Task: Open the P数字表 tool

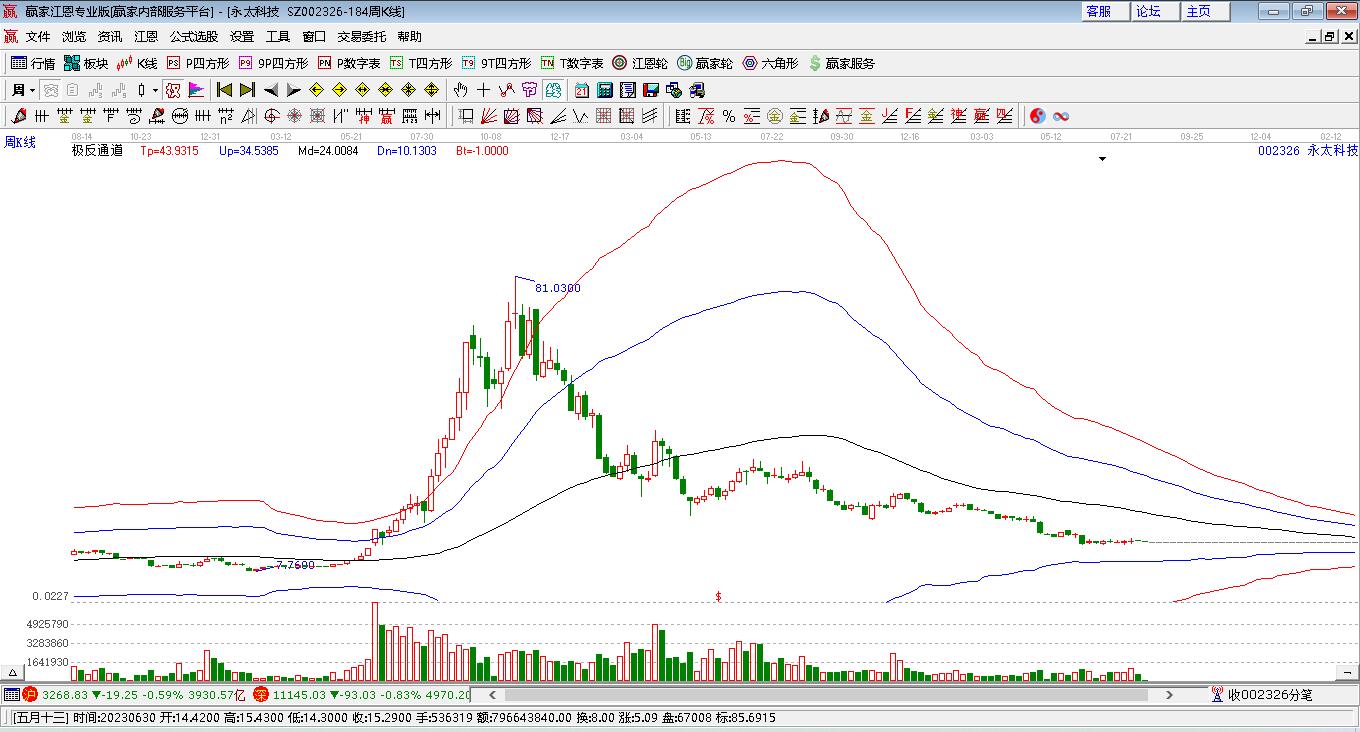Action: click(x=349, y=63)
